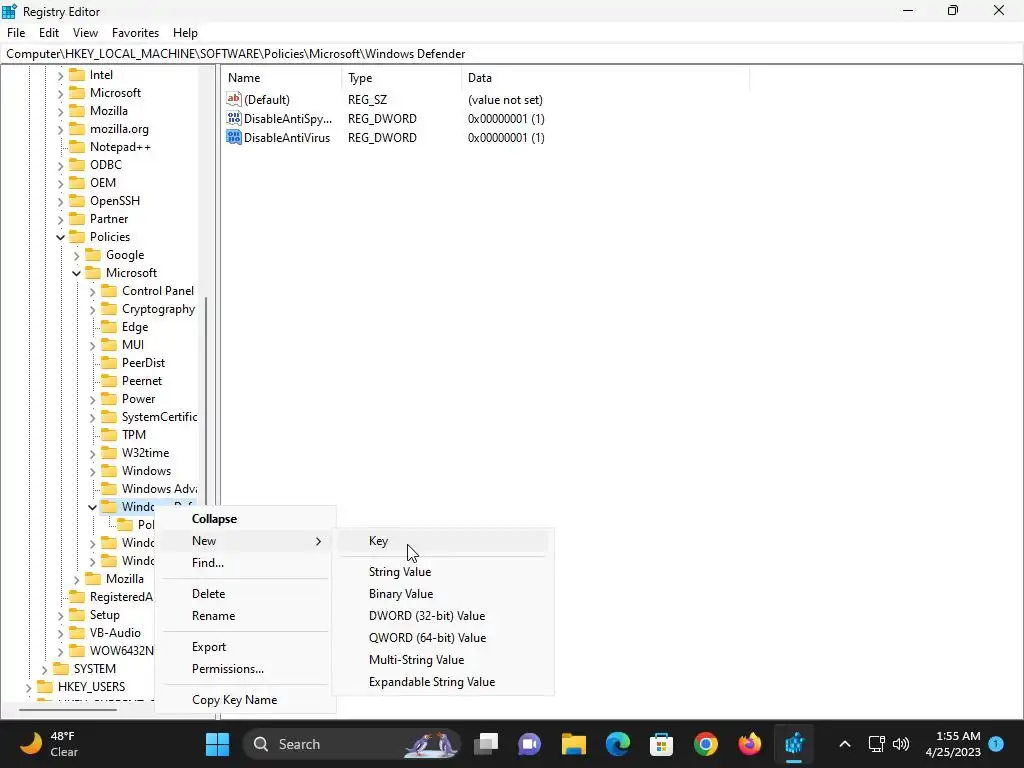
Task: Select the DisableAntiVirus value name
Action: [287, 138]
